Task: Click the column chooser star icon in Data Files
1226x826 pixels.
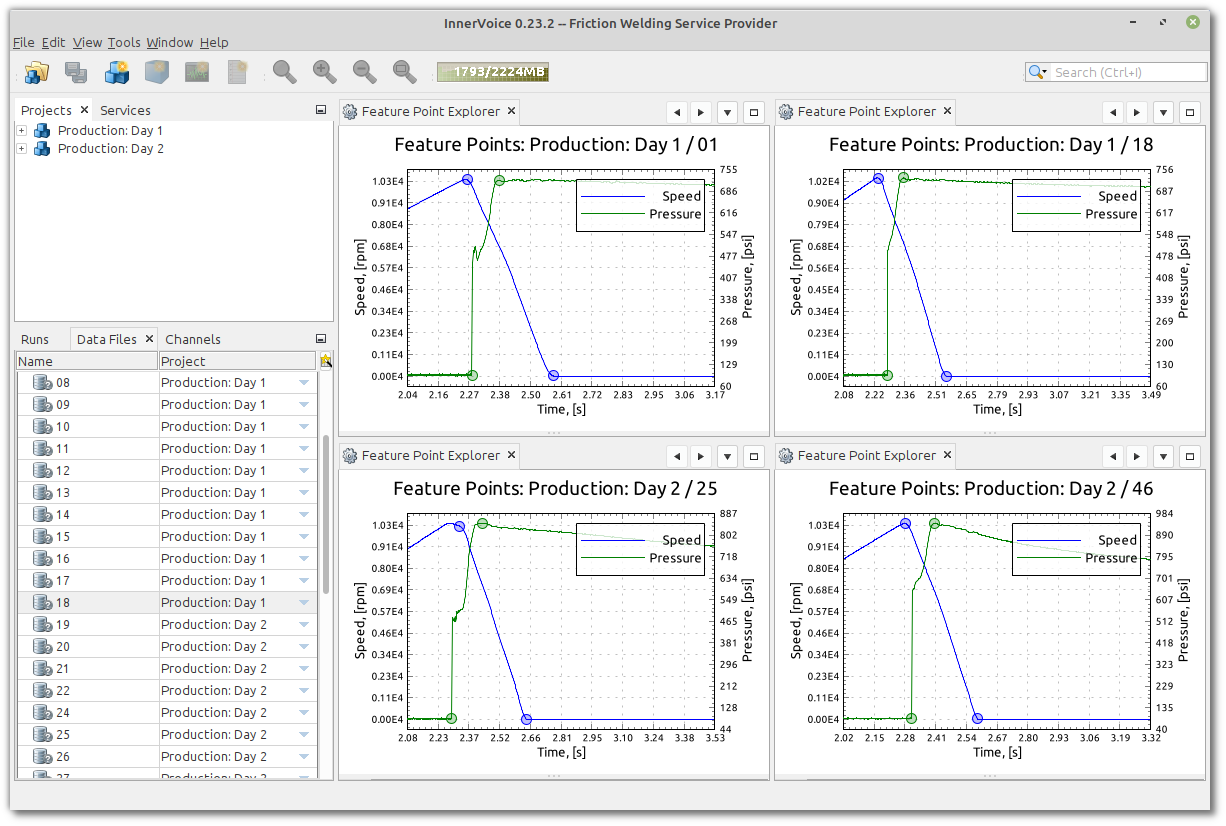Action: coord(326,361)
